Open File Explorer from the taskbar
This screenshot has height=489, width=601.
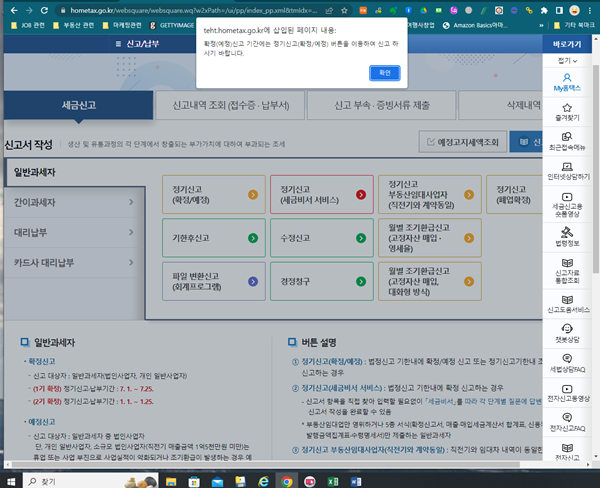click(x=171, y=481)
